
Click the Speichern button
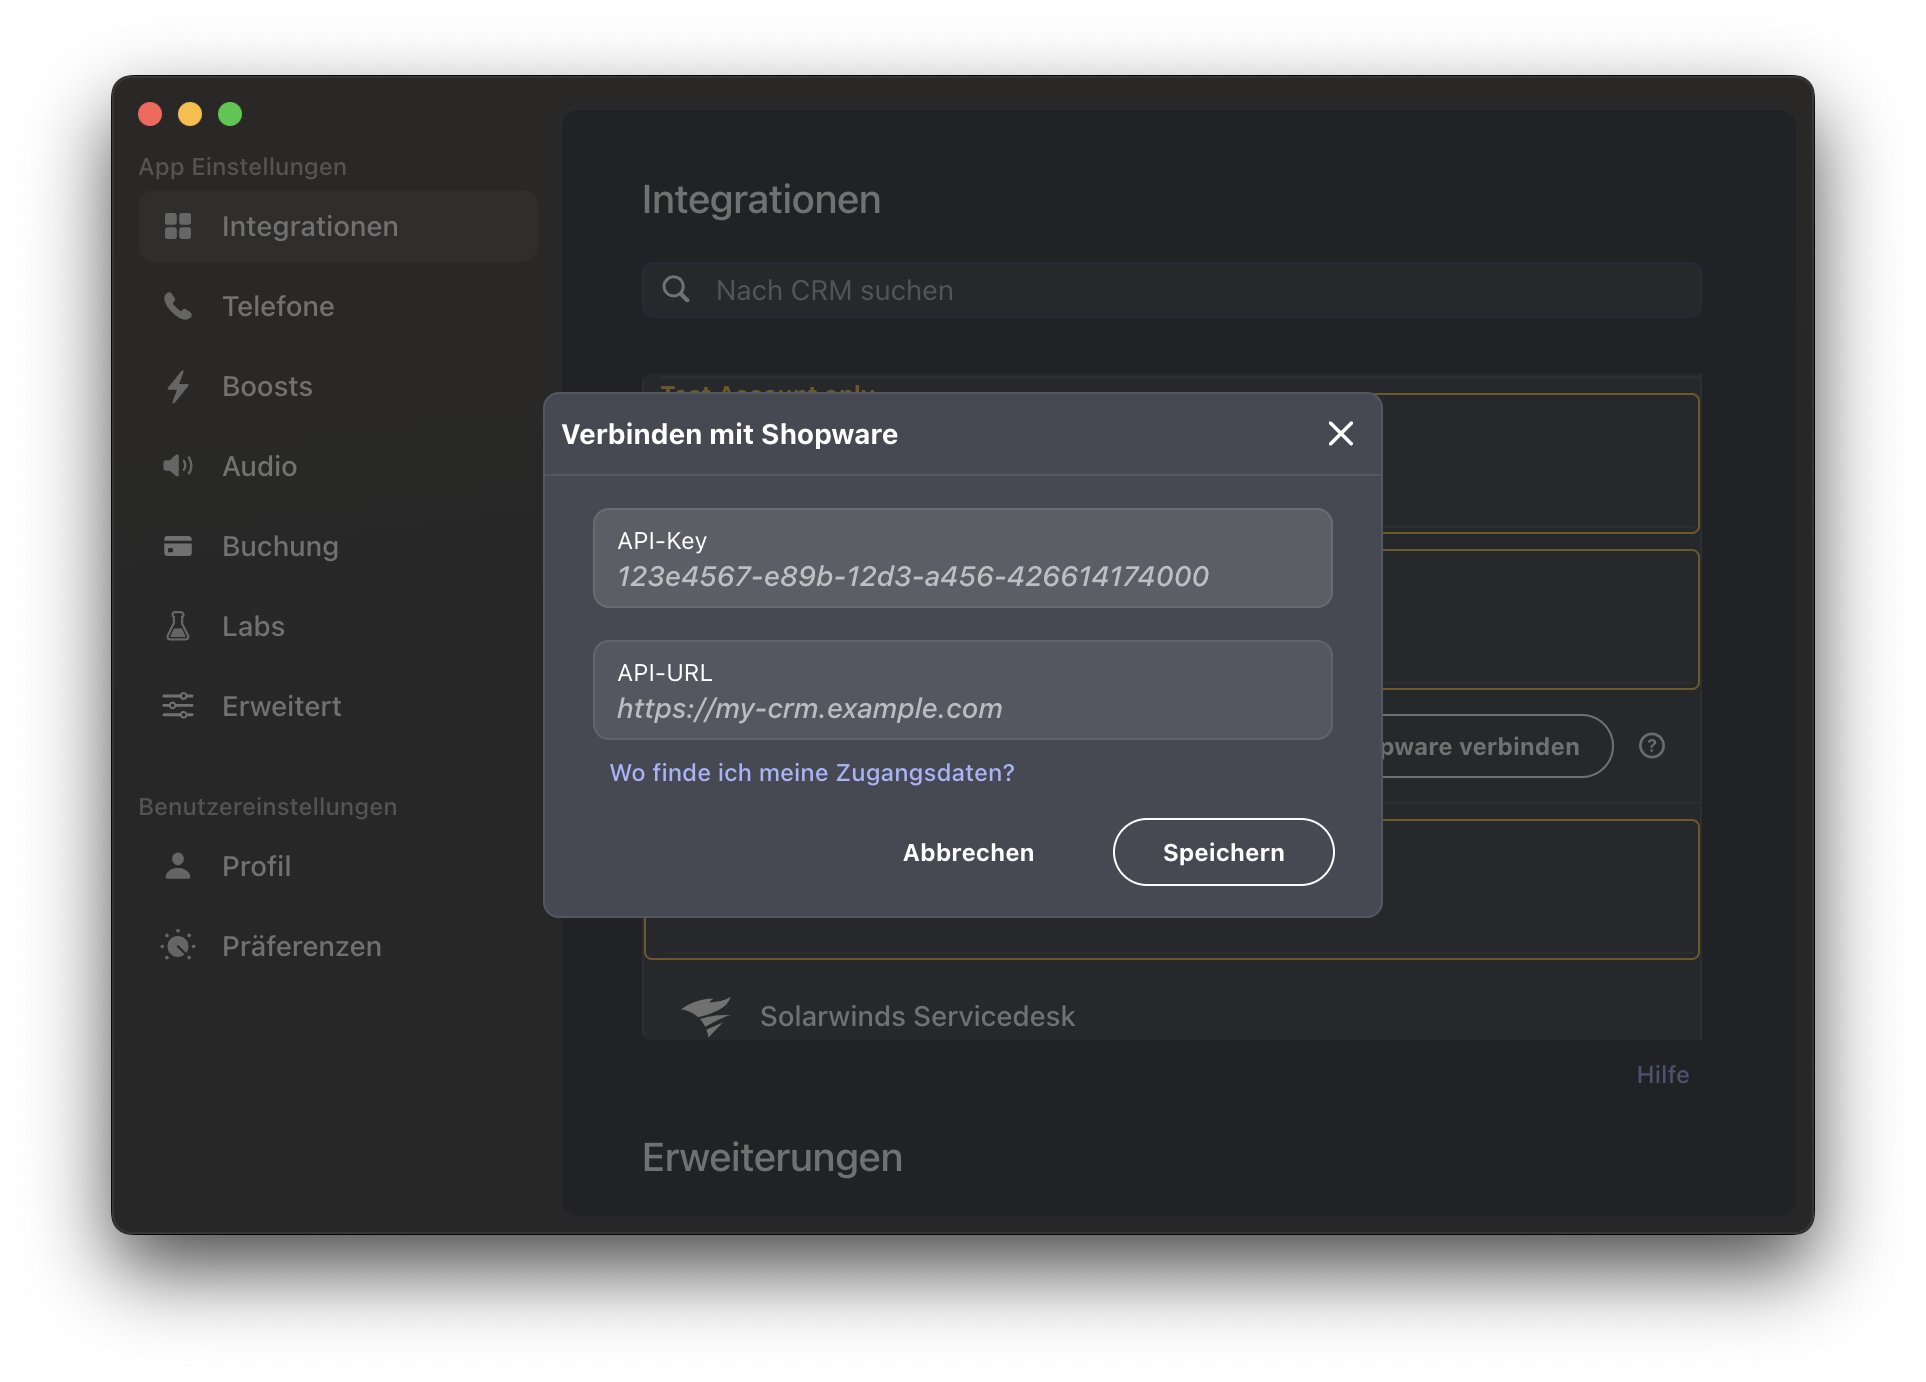[1223, 853]
